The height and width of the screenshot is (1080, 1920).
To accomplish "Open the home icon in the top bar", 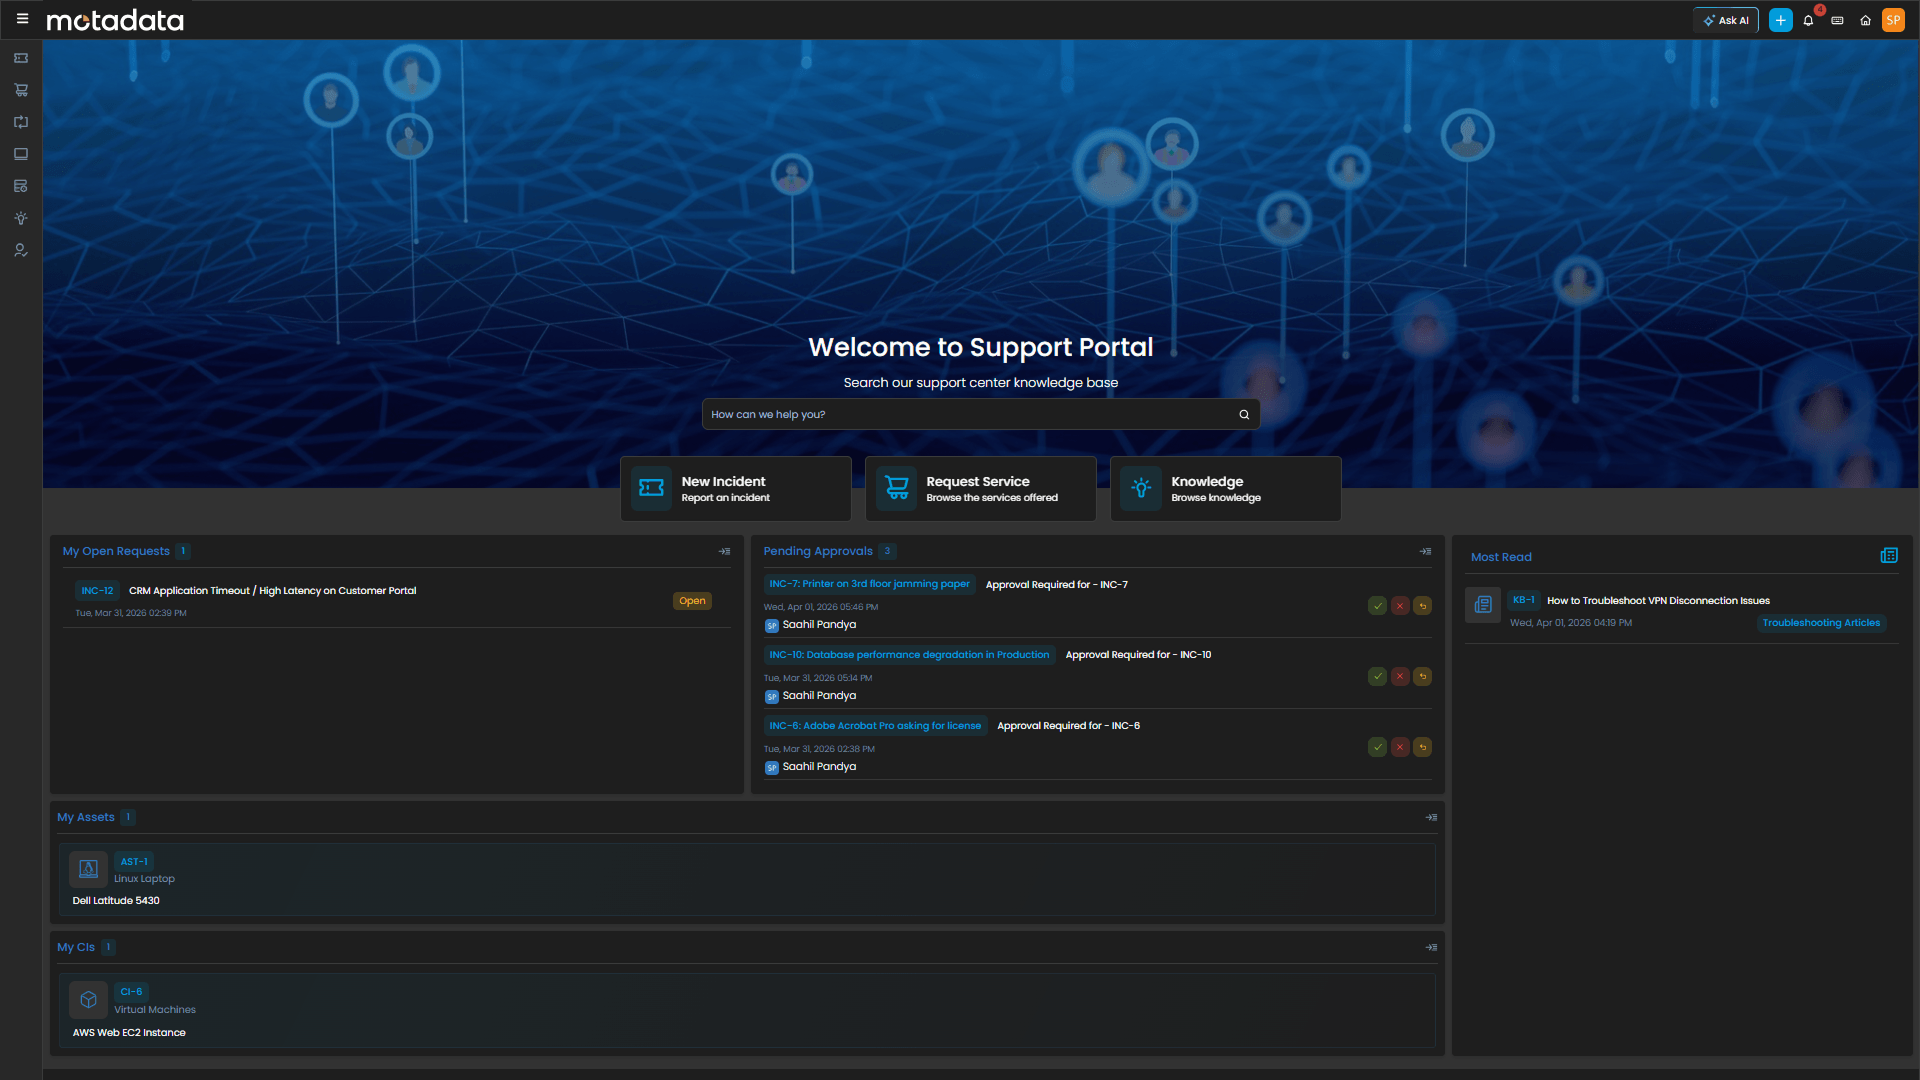I will 1865,20.
